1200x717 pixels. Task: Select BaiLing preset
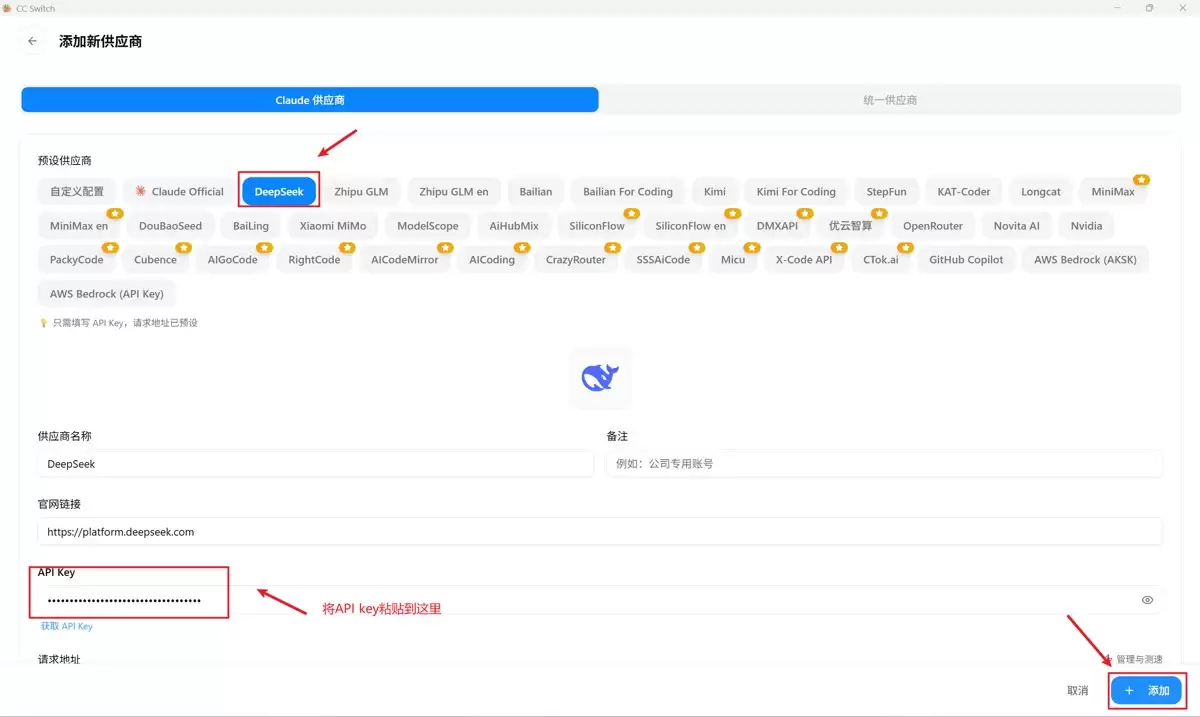pyautogui.click(x=251, y=226)
